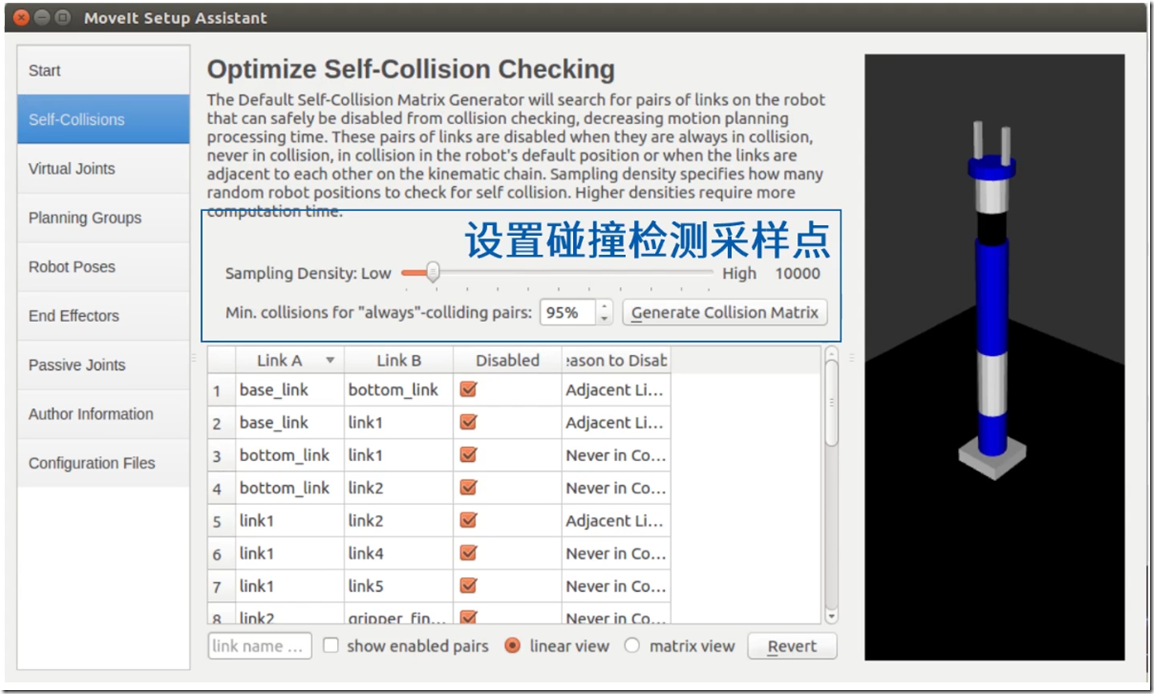Uncheck Disabled for link1 and link5
This screenshot has width=1154, height=694.
[468, 585]
